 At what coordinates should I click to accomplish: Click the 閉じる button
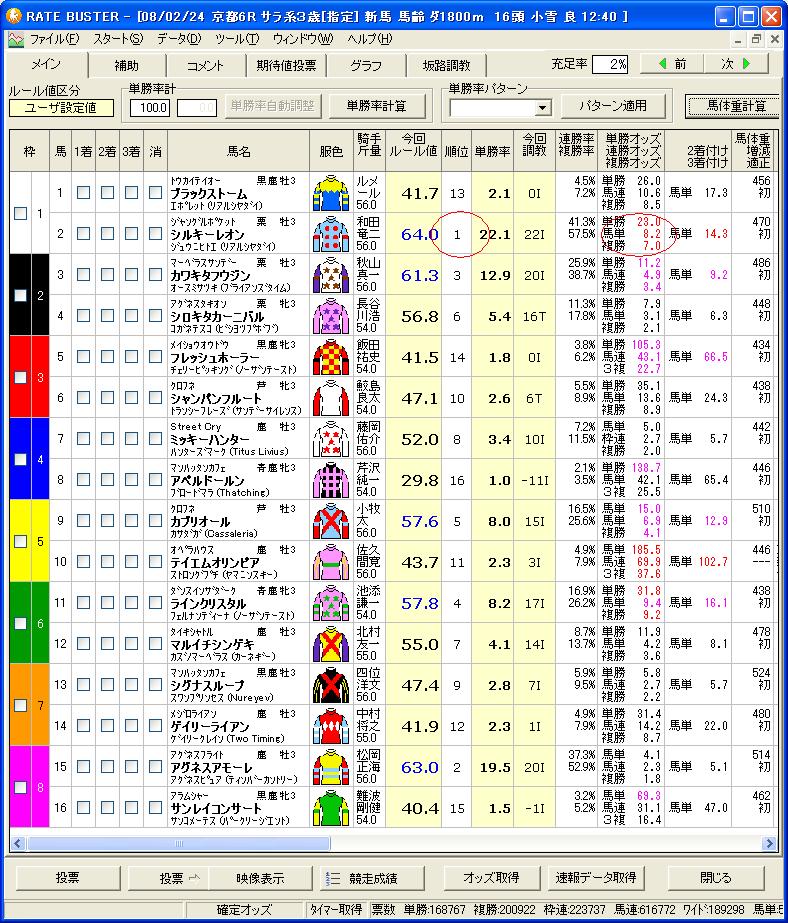click(x=716, y=878)
